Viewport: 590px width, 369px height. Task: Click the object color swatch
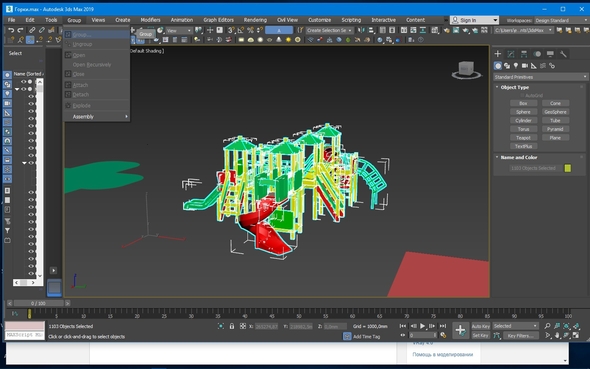567,168
